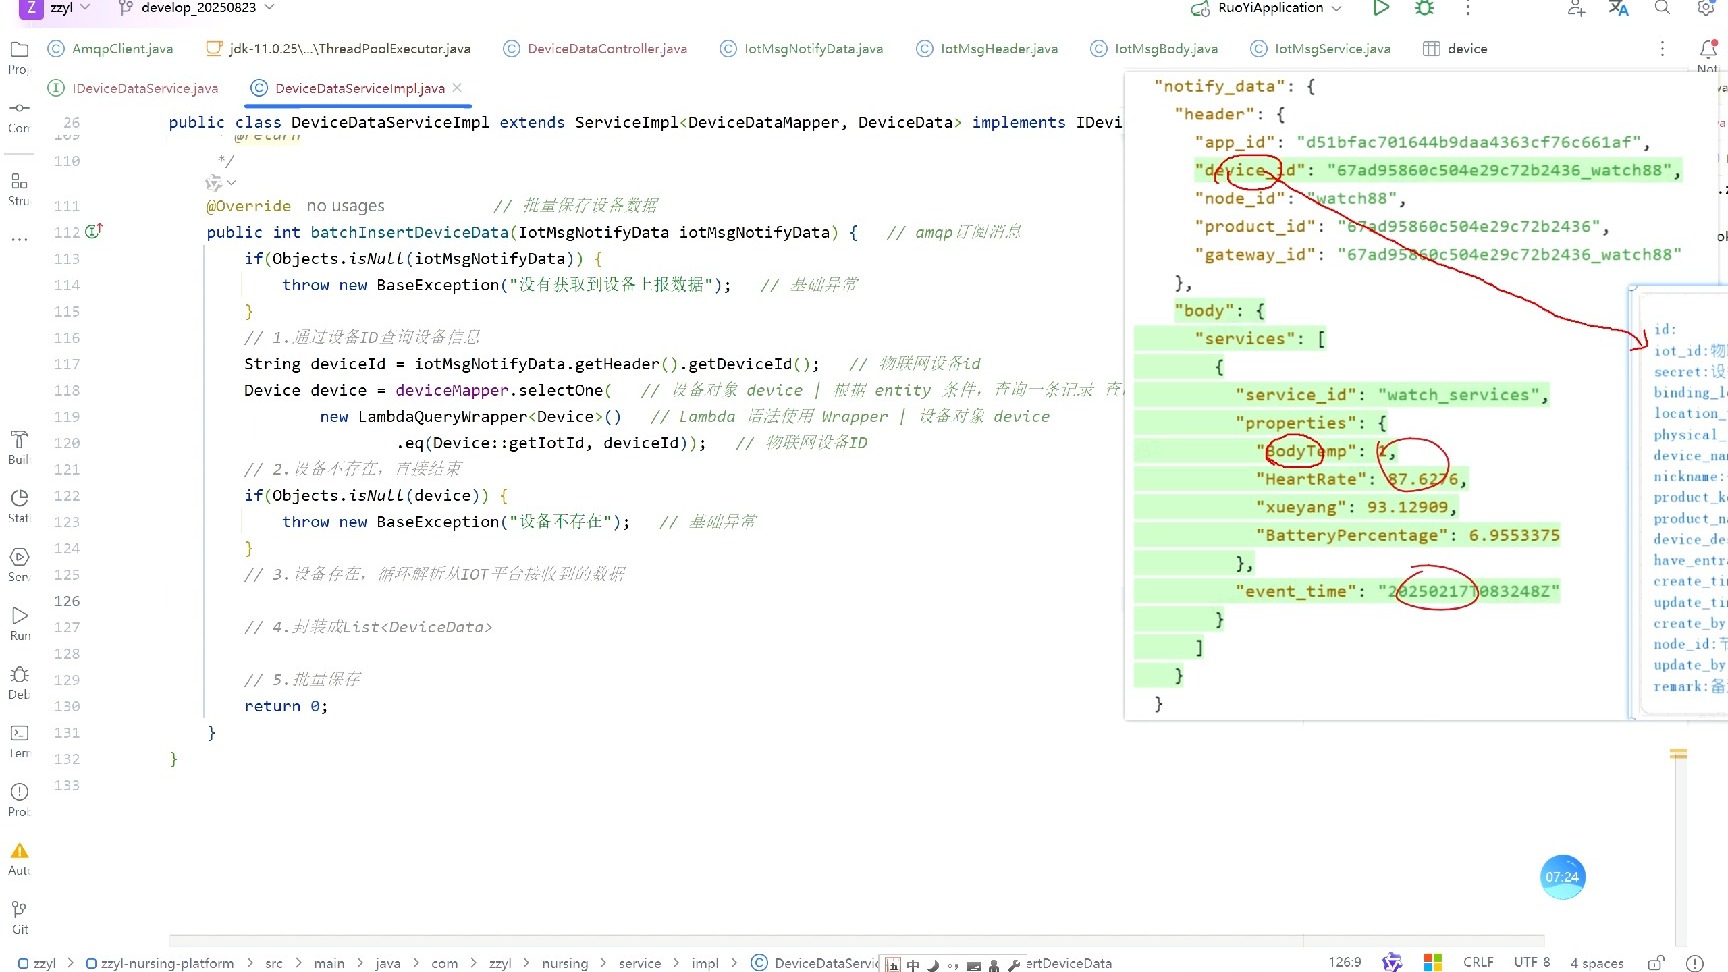The height and width of the screenshot is (972, 1728).
Task: Toggle read-only lock icon in status bar
Action: click(x=1656, y=962)
